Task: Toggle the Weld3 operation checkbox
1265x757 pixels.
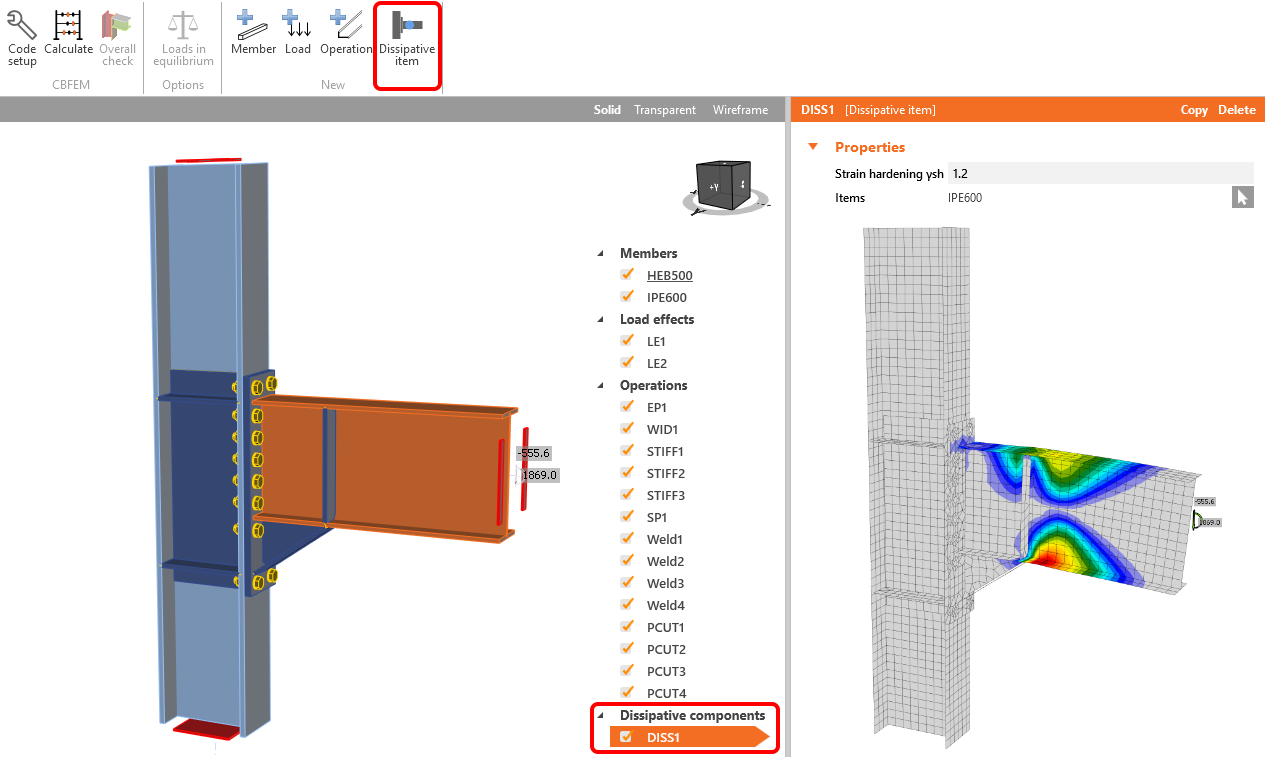Action: (x=628, y=583)
